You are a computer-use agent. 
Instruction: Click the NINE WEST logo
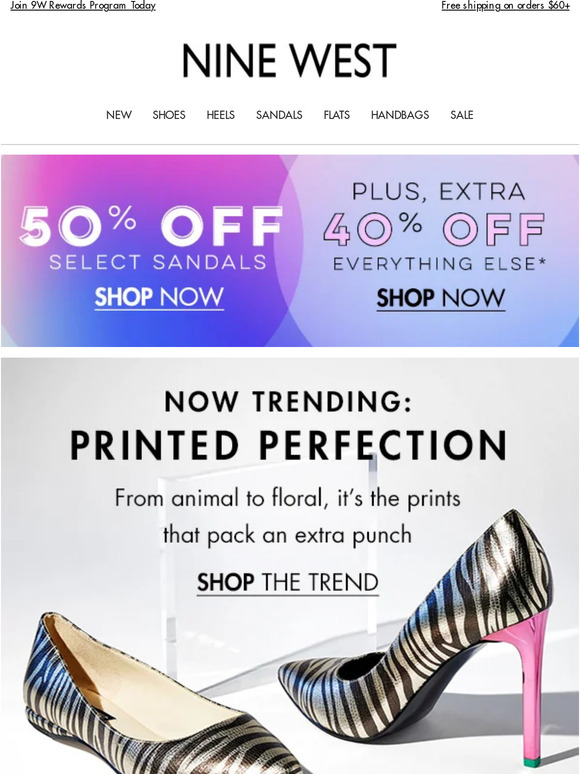(289, 61)
